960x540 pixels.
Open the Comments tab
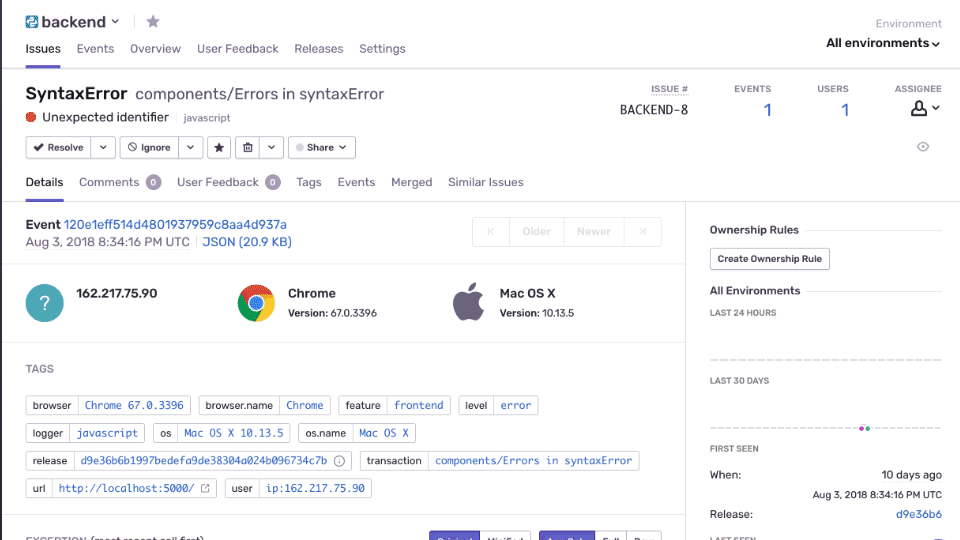click(x=120, y=182)
